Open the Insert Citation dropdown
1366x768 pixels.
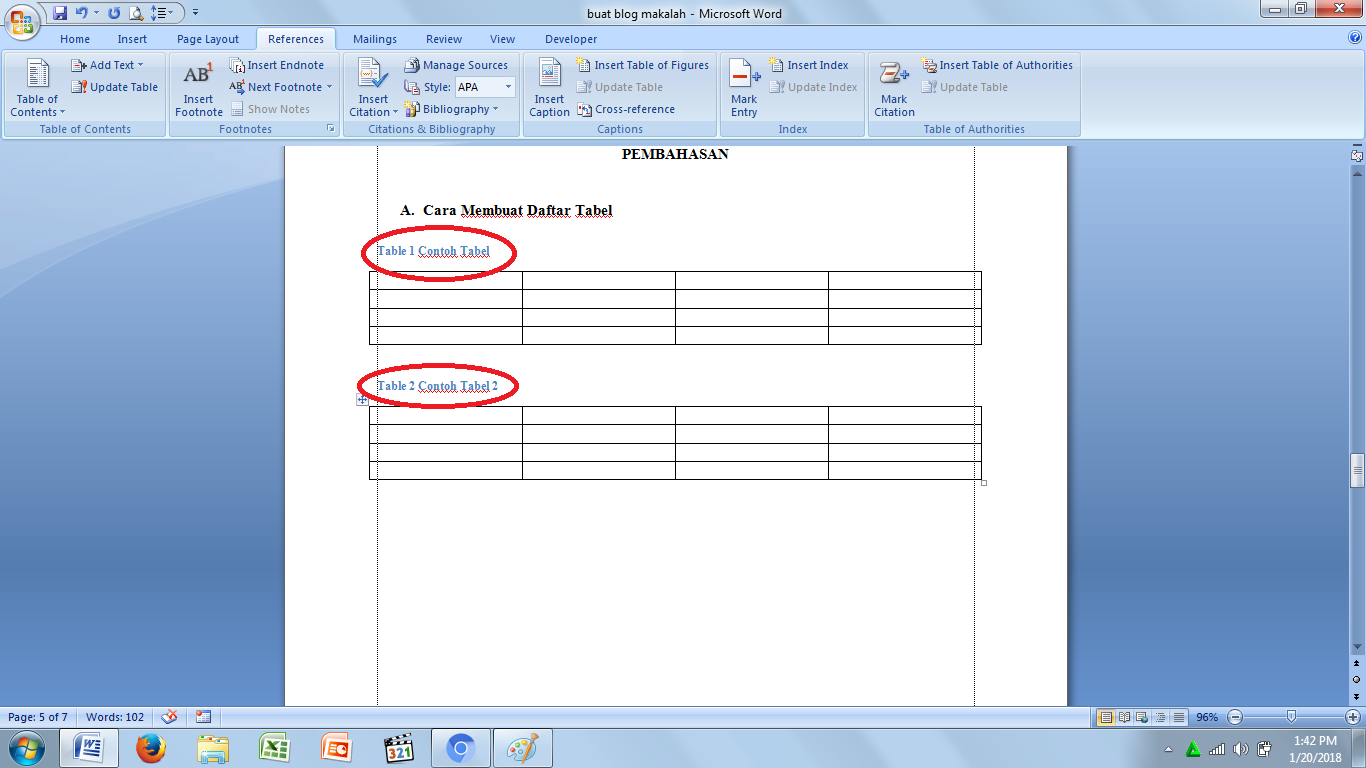click(x=371, y=88)
